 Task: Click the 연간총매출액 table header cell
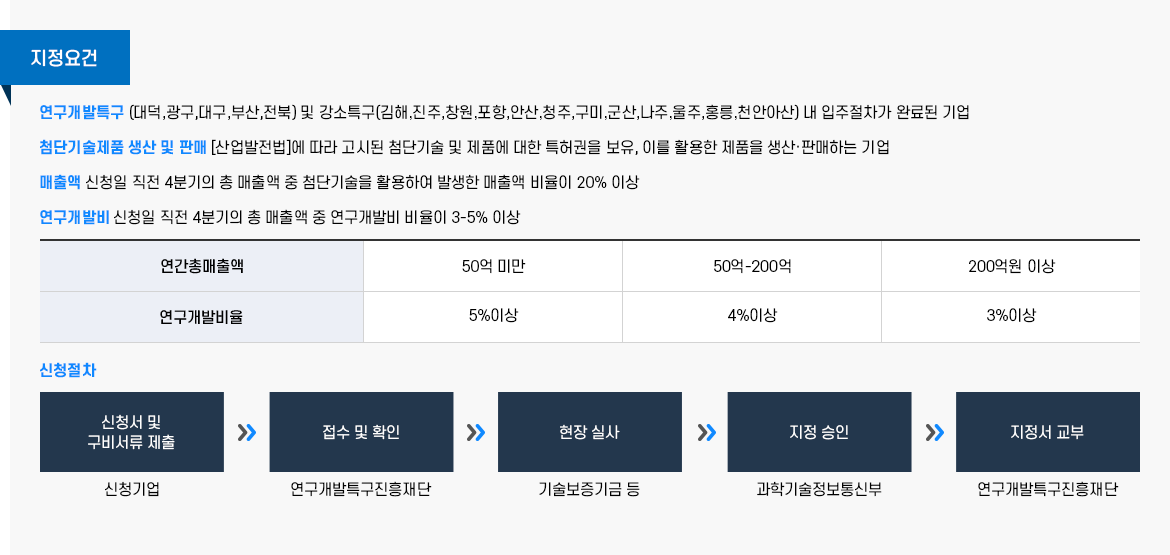[x=202, y=266]
